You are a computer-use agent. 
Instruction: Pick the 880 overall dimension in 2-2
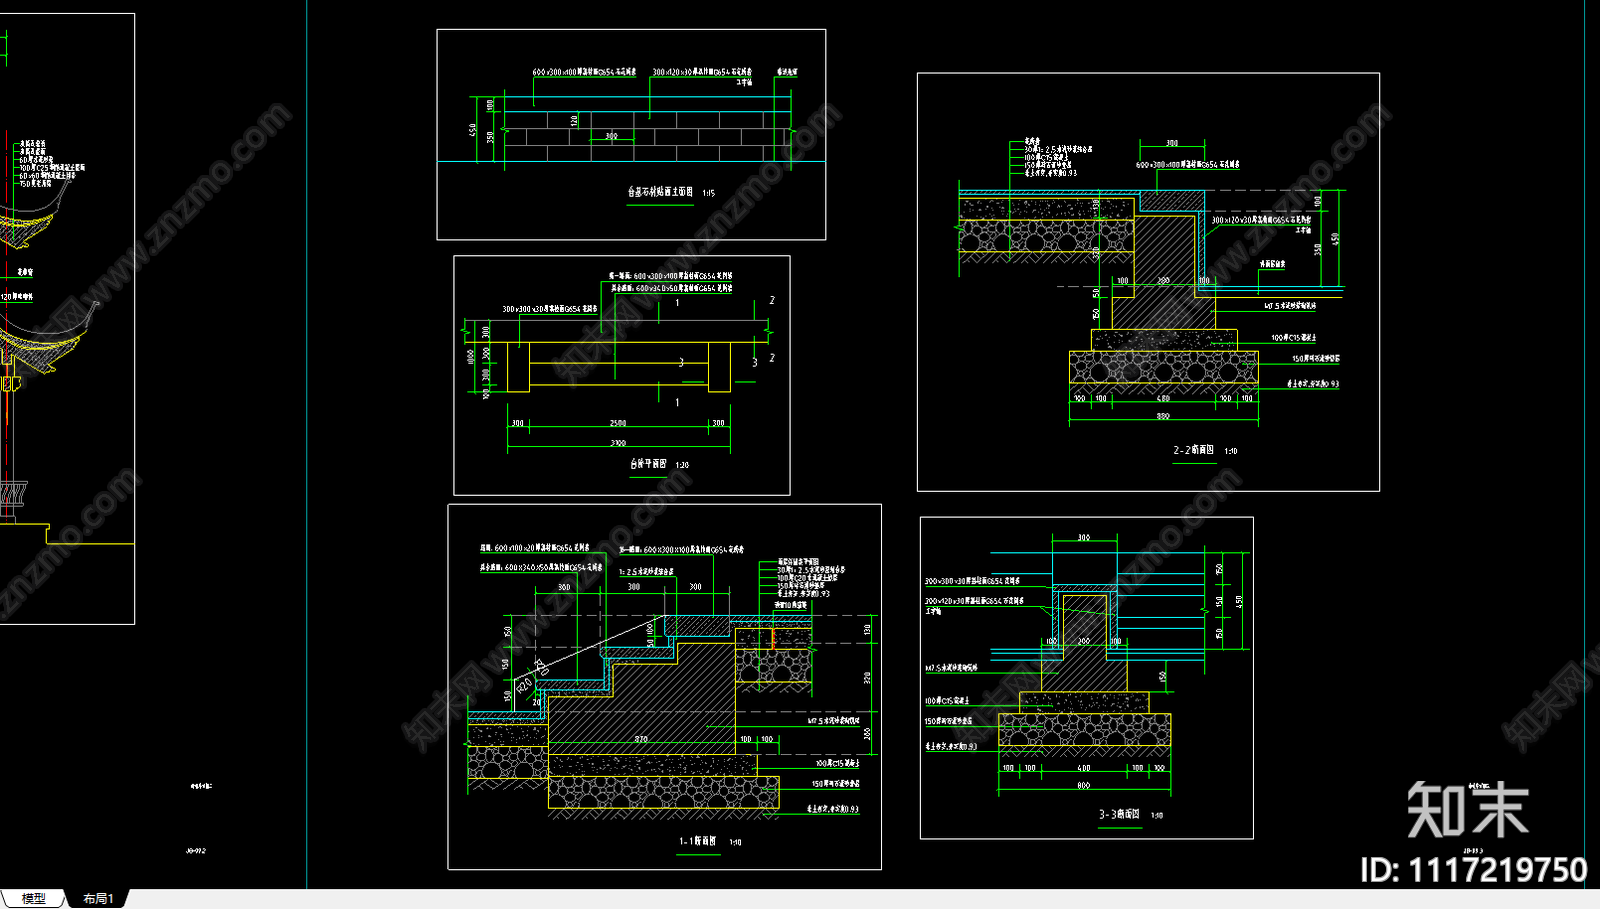pyautogui.click(x=1163, y=416)
